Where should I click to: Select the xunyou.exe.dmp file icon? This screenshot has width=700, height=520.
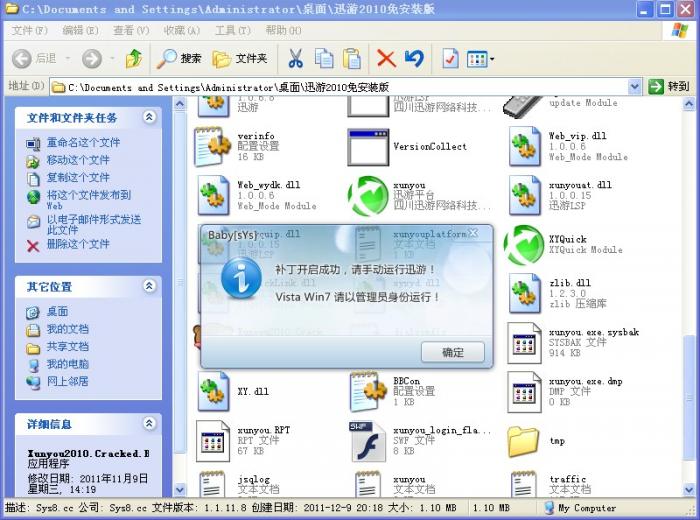pos(524,392)
